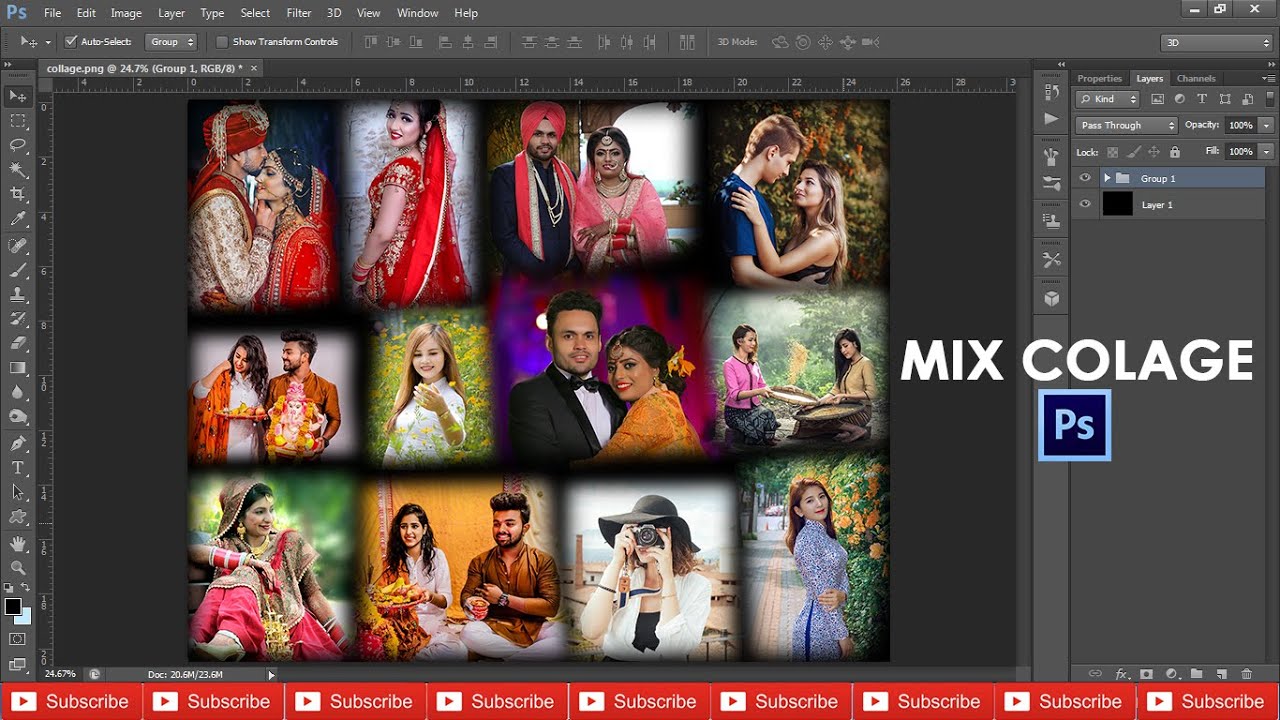Image resolution: width=1280 pixels, height=720 pixels.
Task: Switch to the Channels tab
Action: tap(1196, 78)
